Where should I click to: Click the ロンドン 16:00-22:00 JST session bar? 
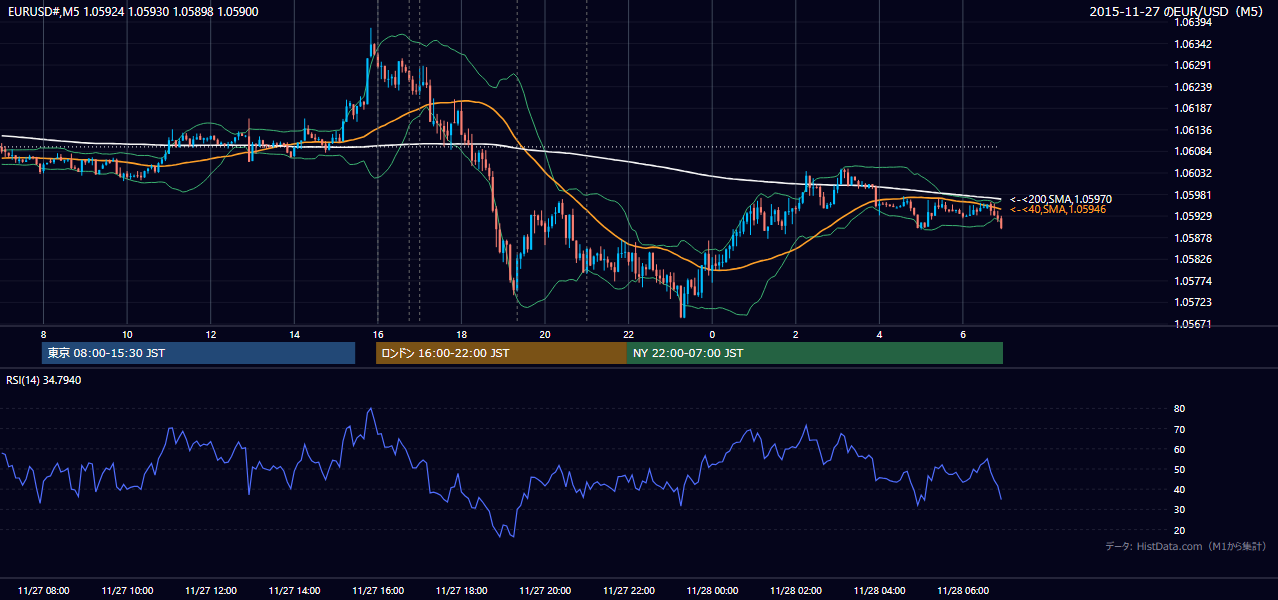(x=501, y=353)
